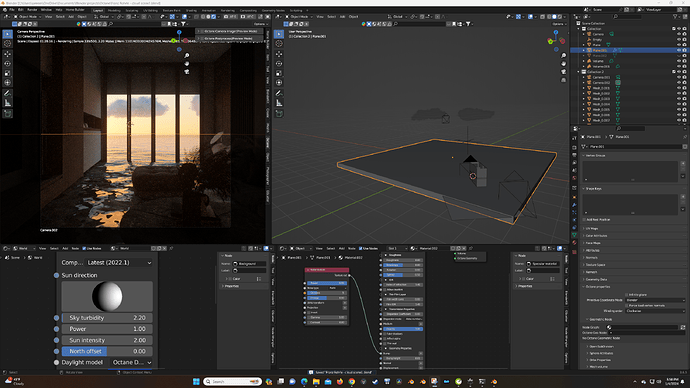Toggle camera view icon in User Perspective viewport

564,71
